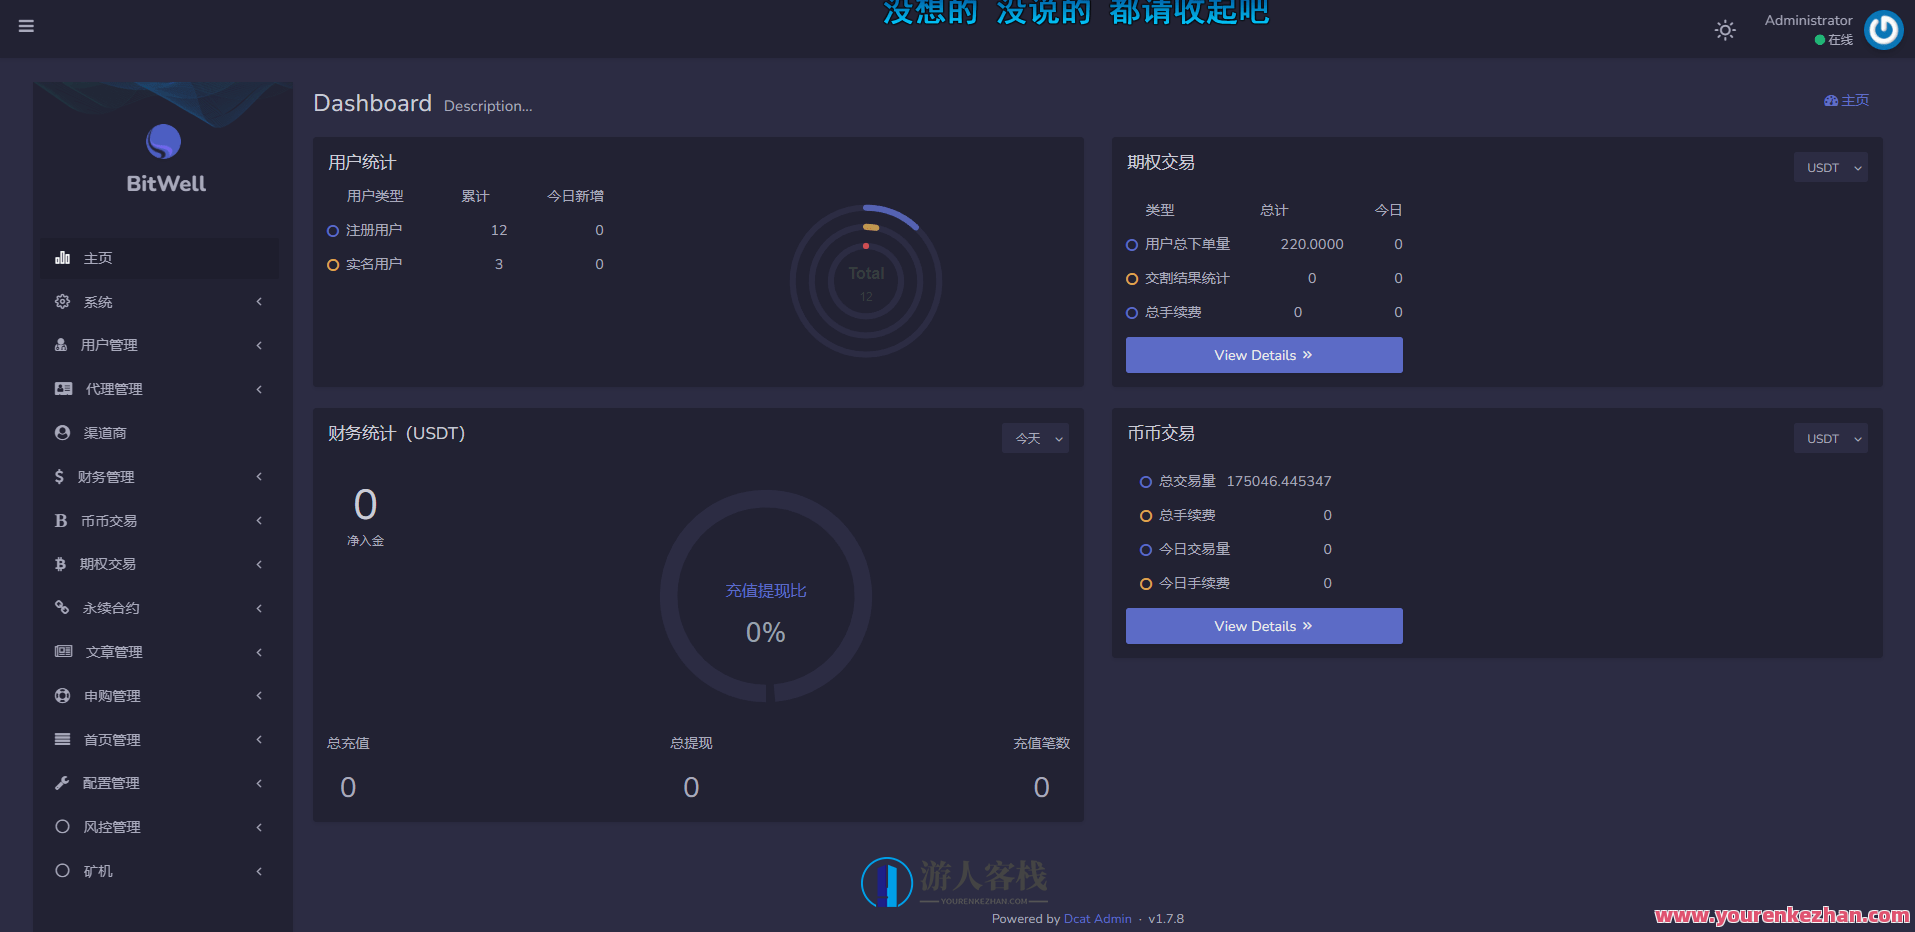Select the 财务管理 sidebar icon
The height and width of the screenshot is (932, 1915).
coord(61,477)
